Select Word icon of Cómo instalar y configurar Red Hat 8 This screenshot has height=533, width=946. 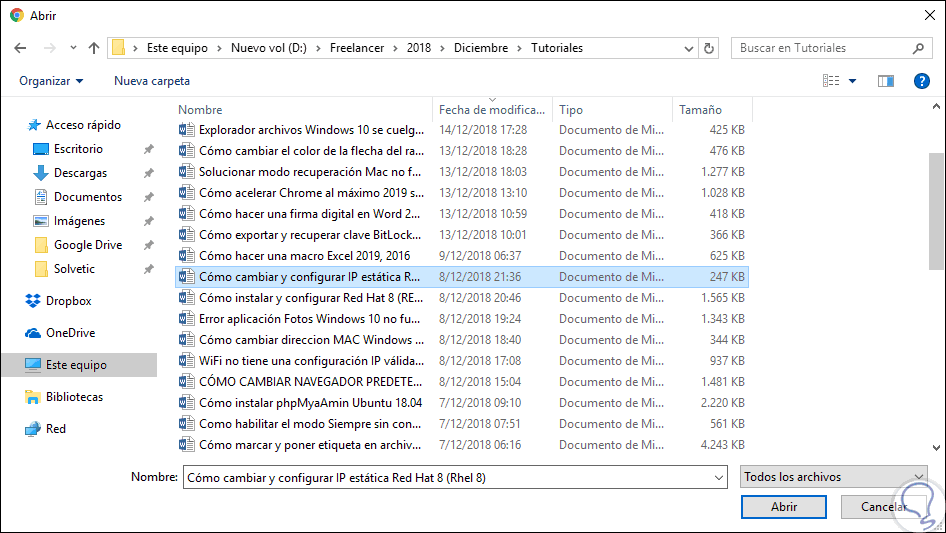pyautogui.click(x=186, y=298)
